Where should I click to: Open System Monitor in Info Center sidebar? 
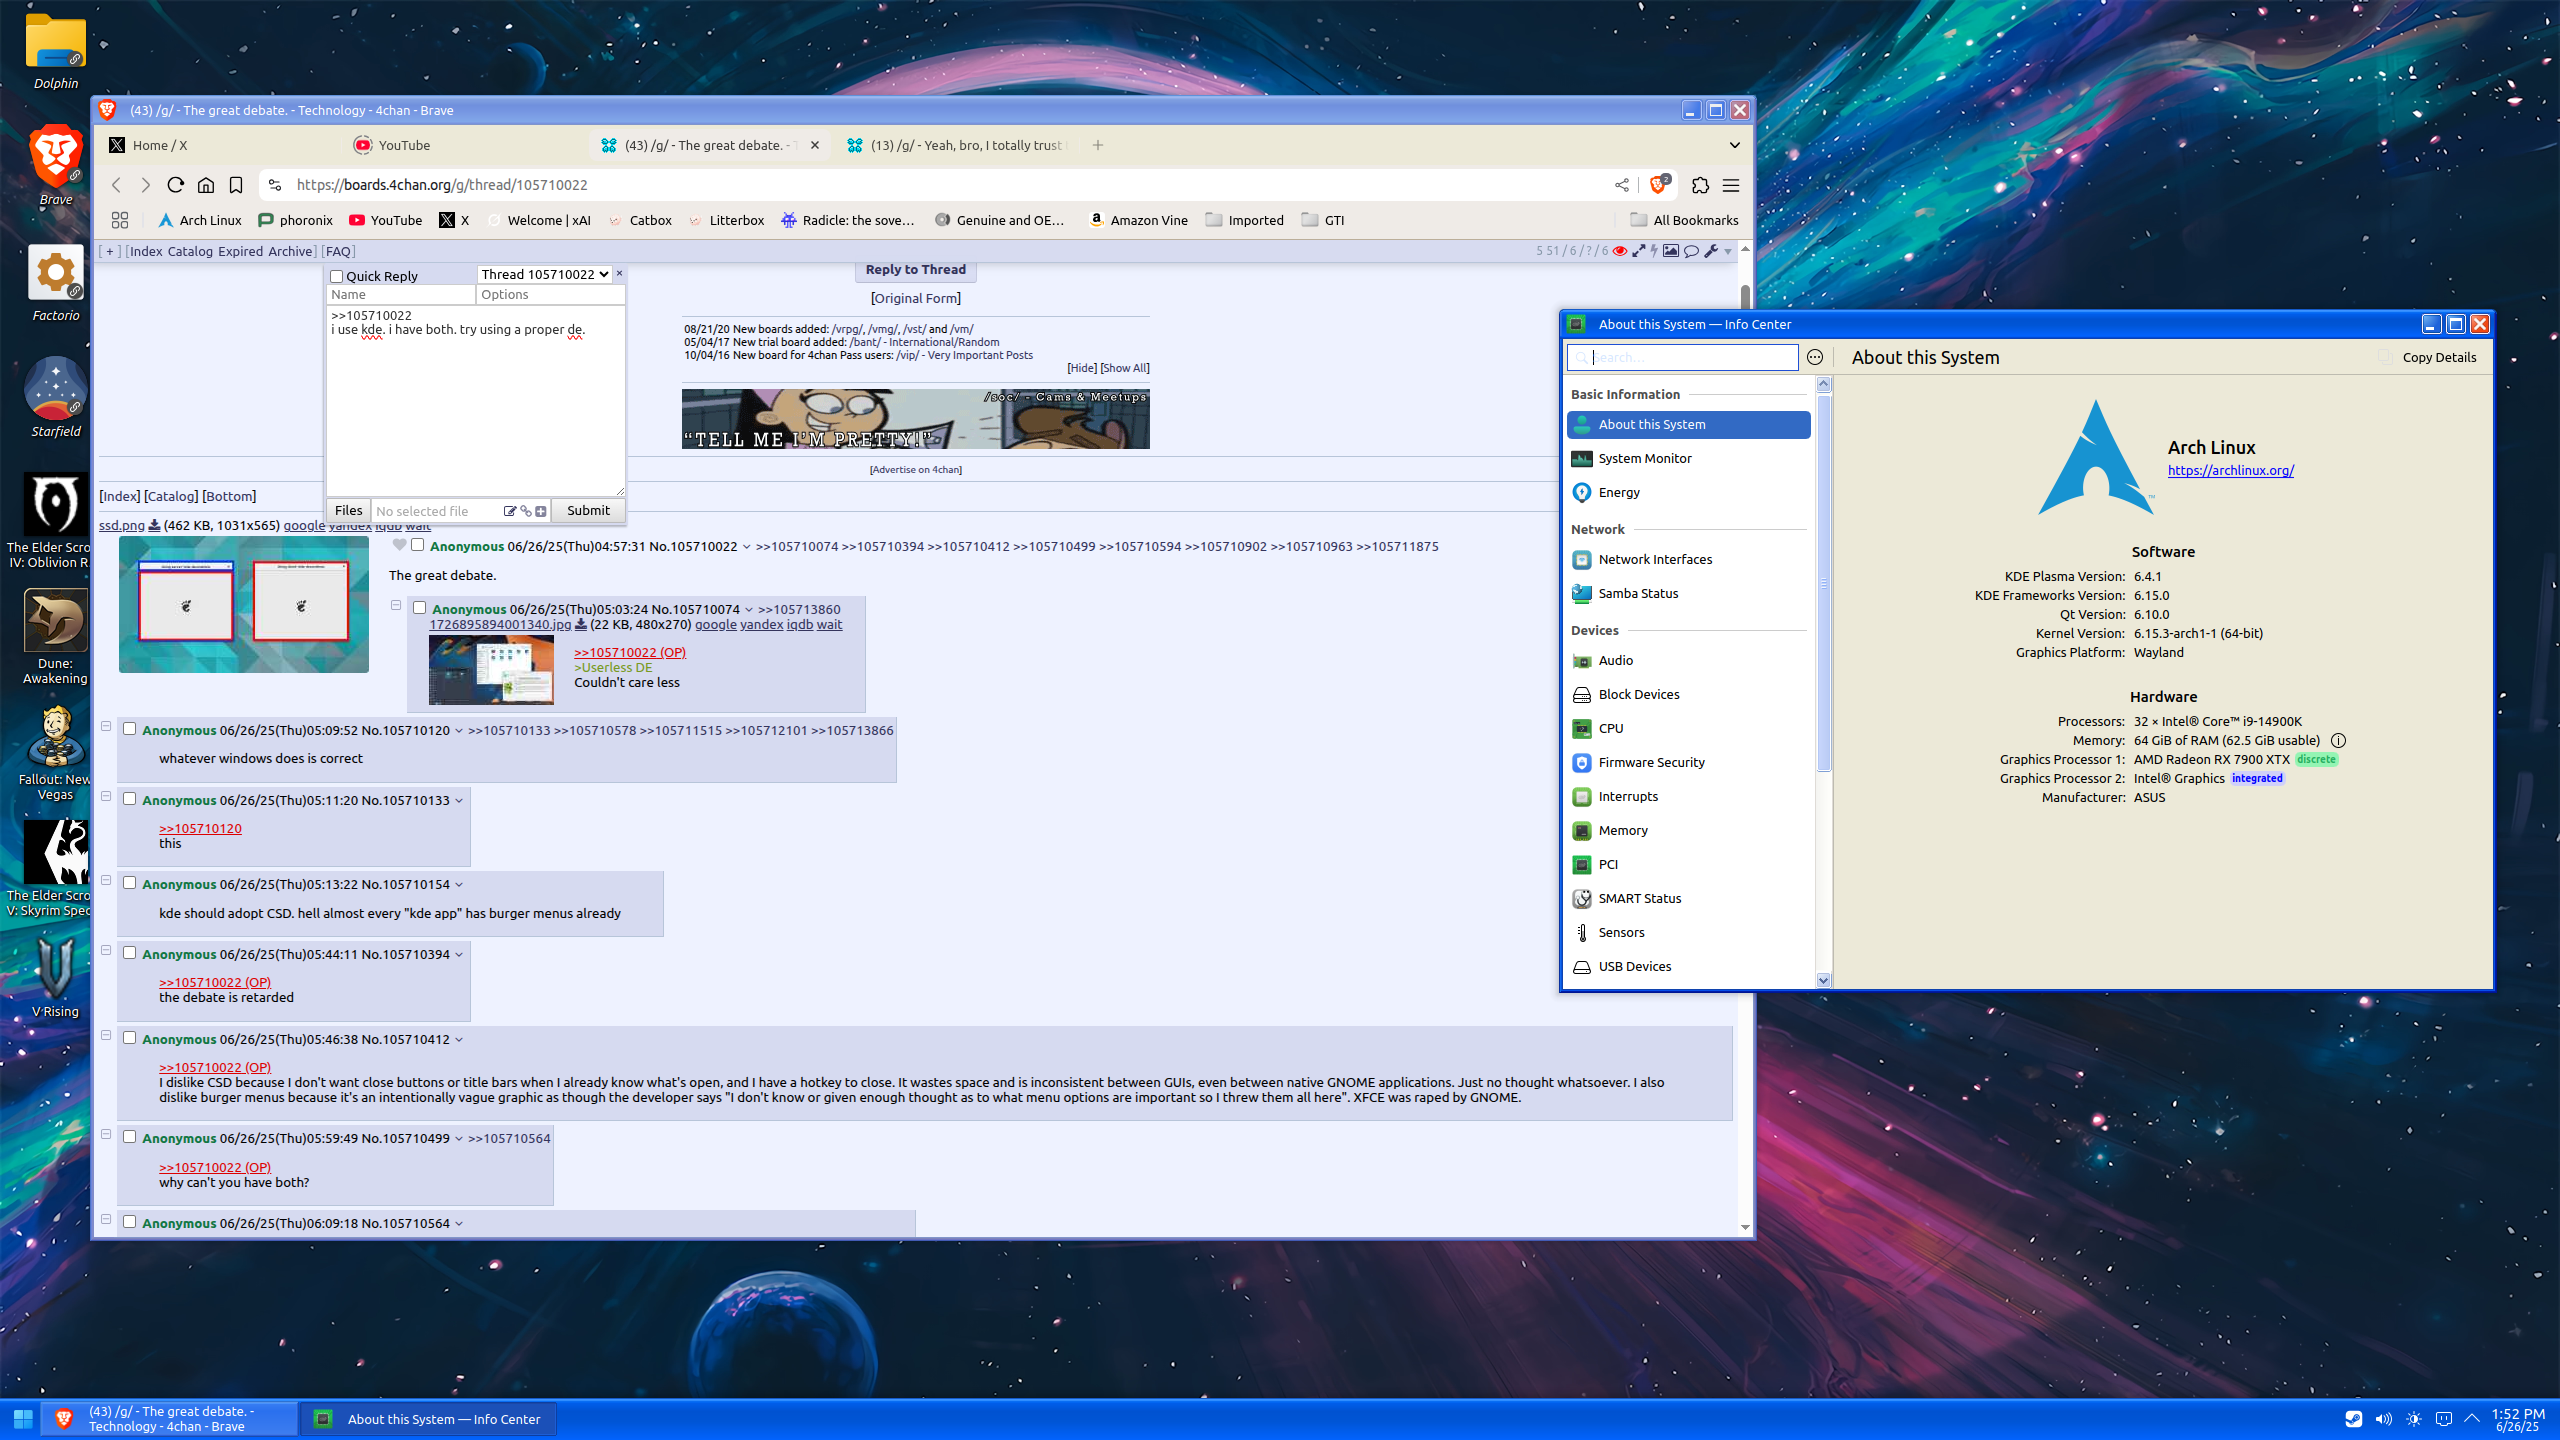click(x=1688, y=459)
